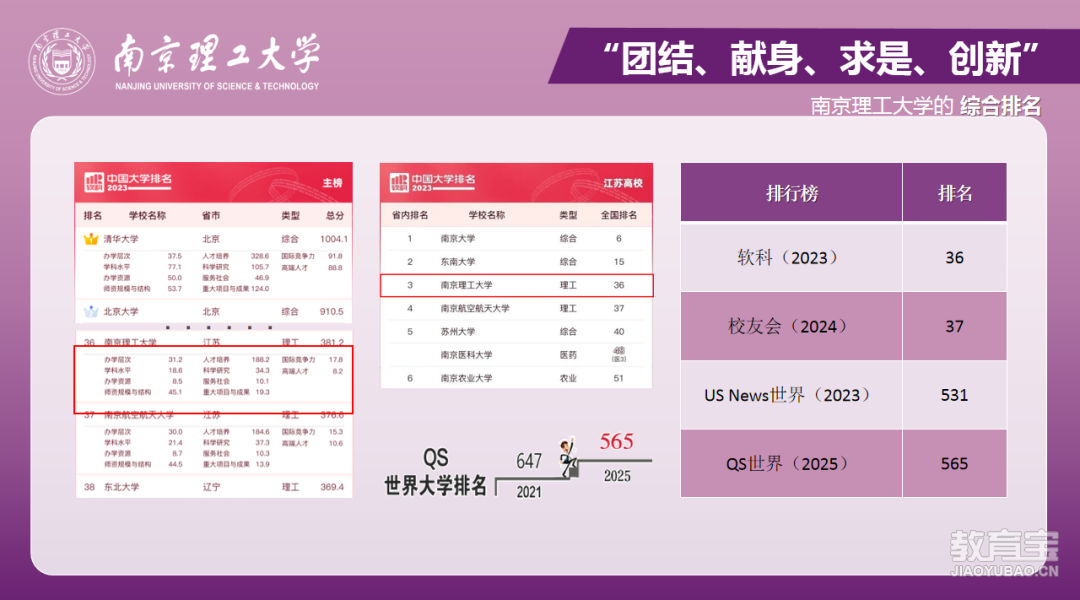Click the red 565 in the QS graphic

point(616,441)
